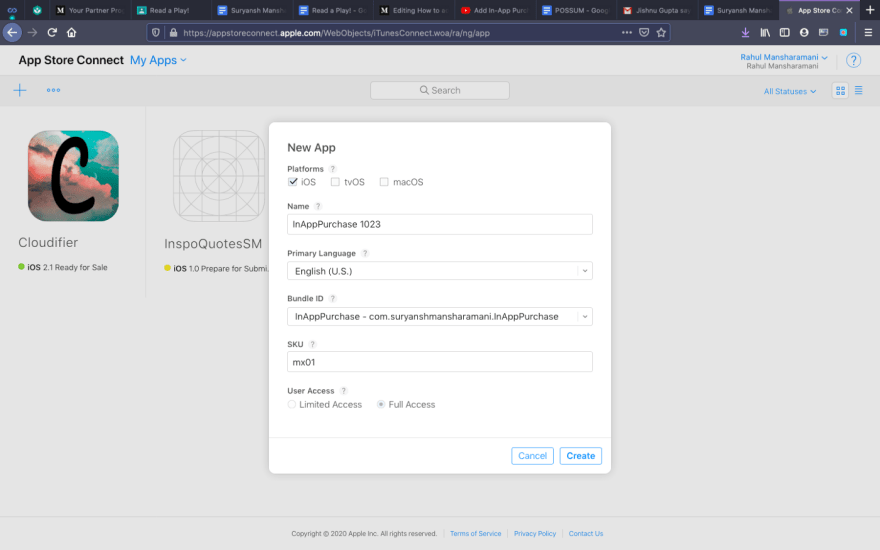
Task: Check the tvOS platform checkbox
Action: 335,182
